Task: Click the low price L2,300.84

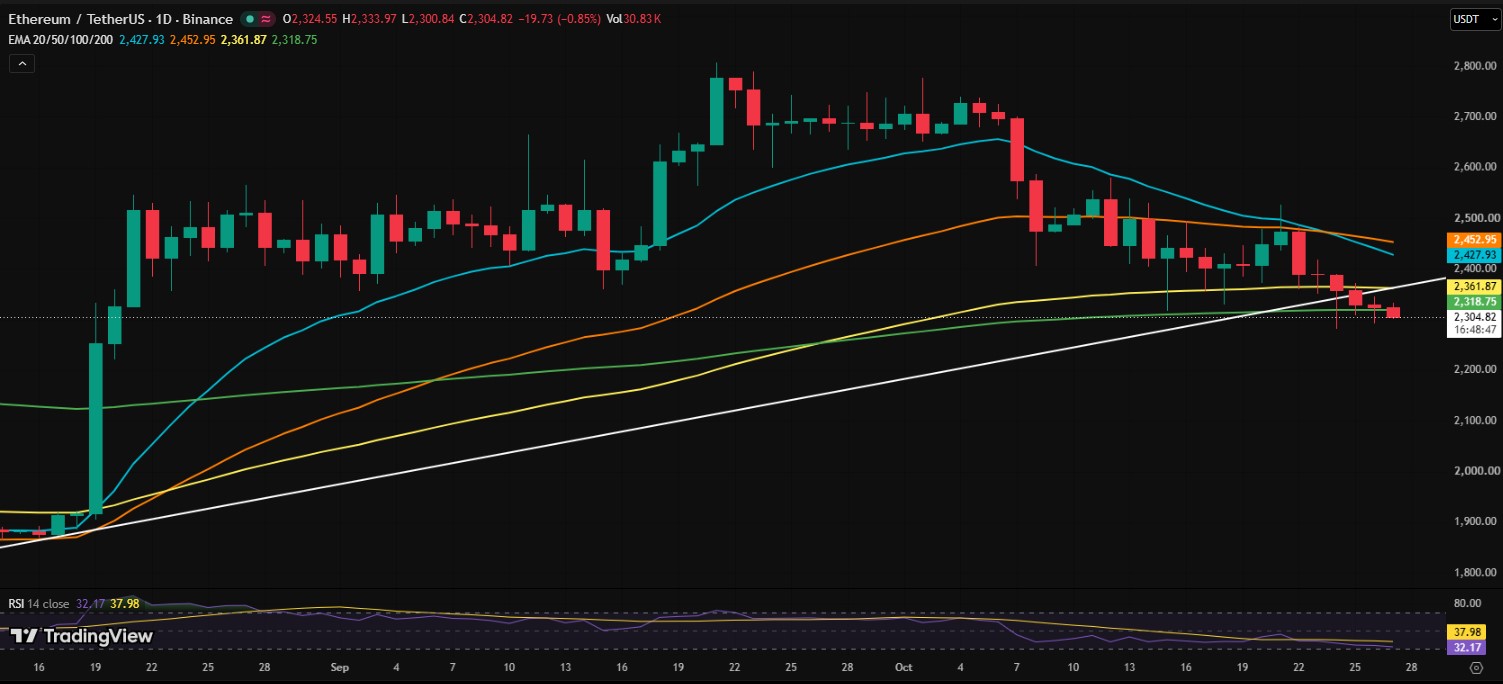Action: [x=428, y=19]
